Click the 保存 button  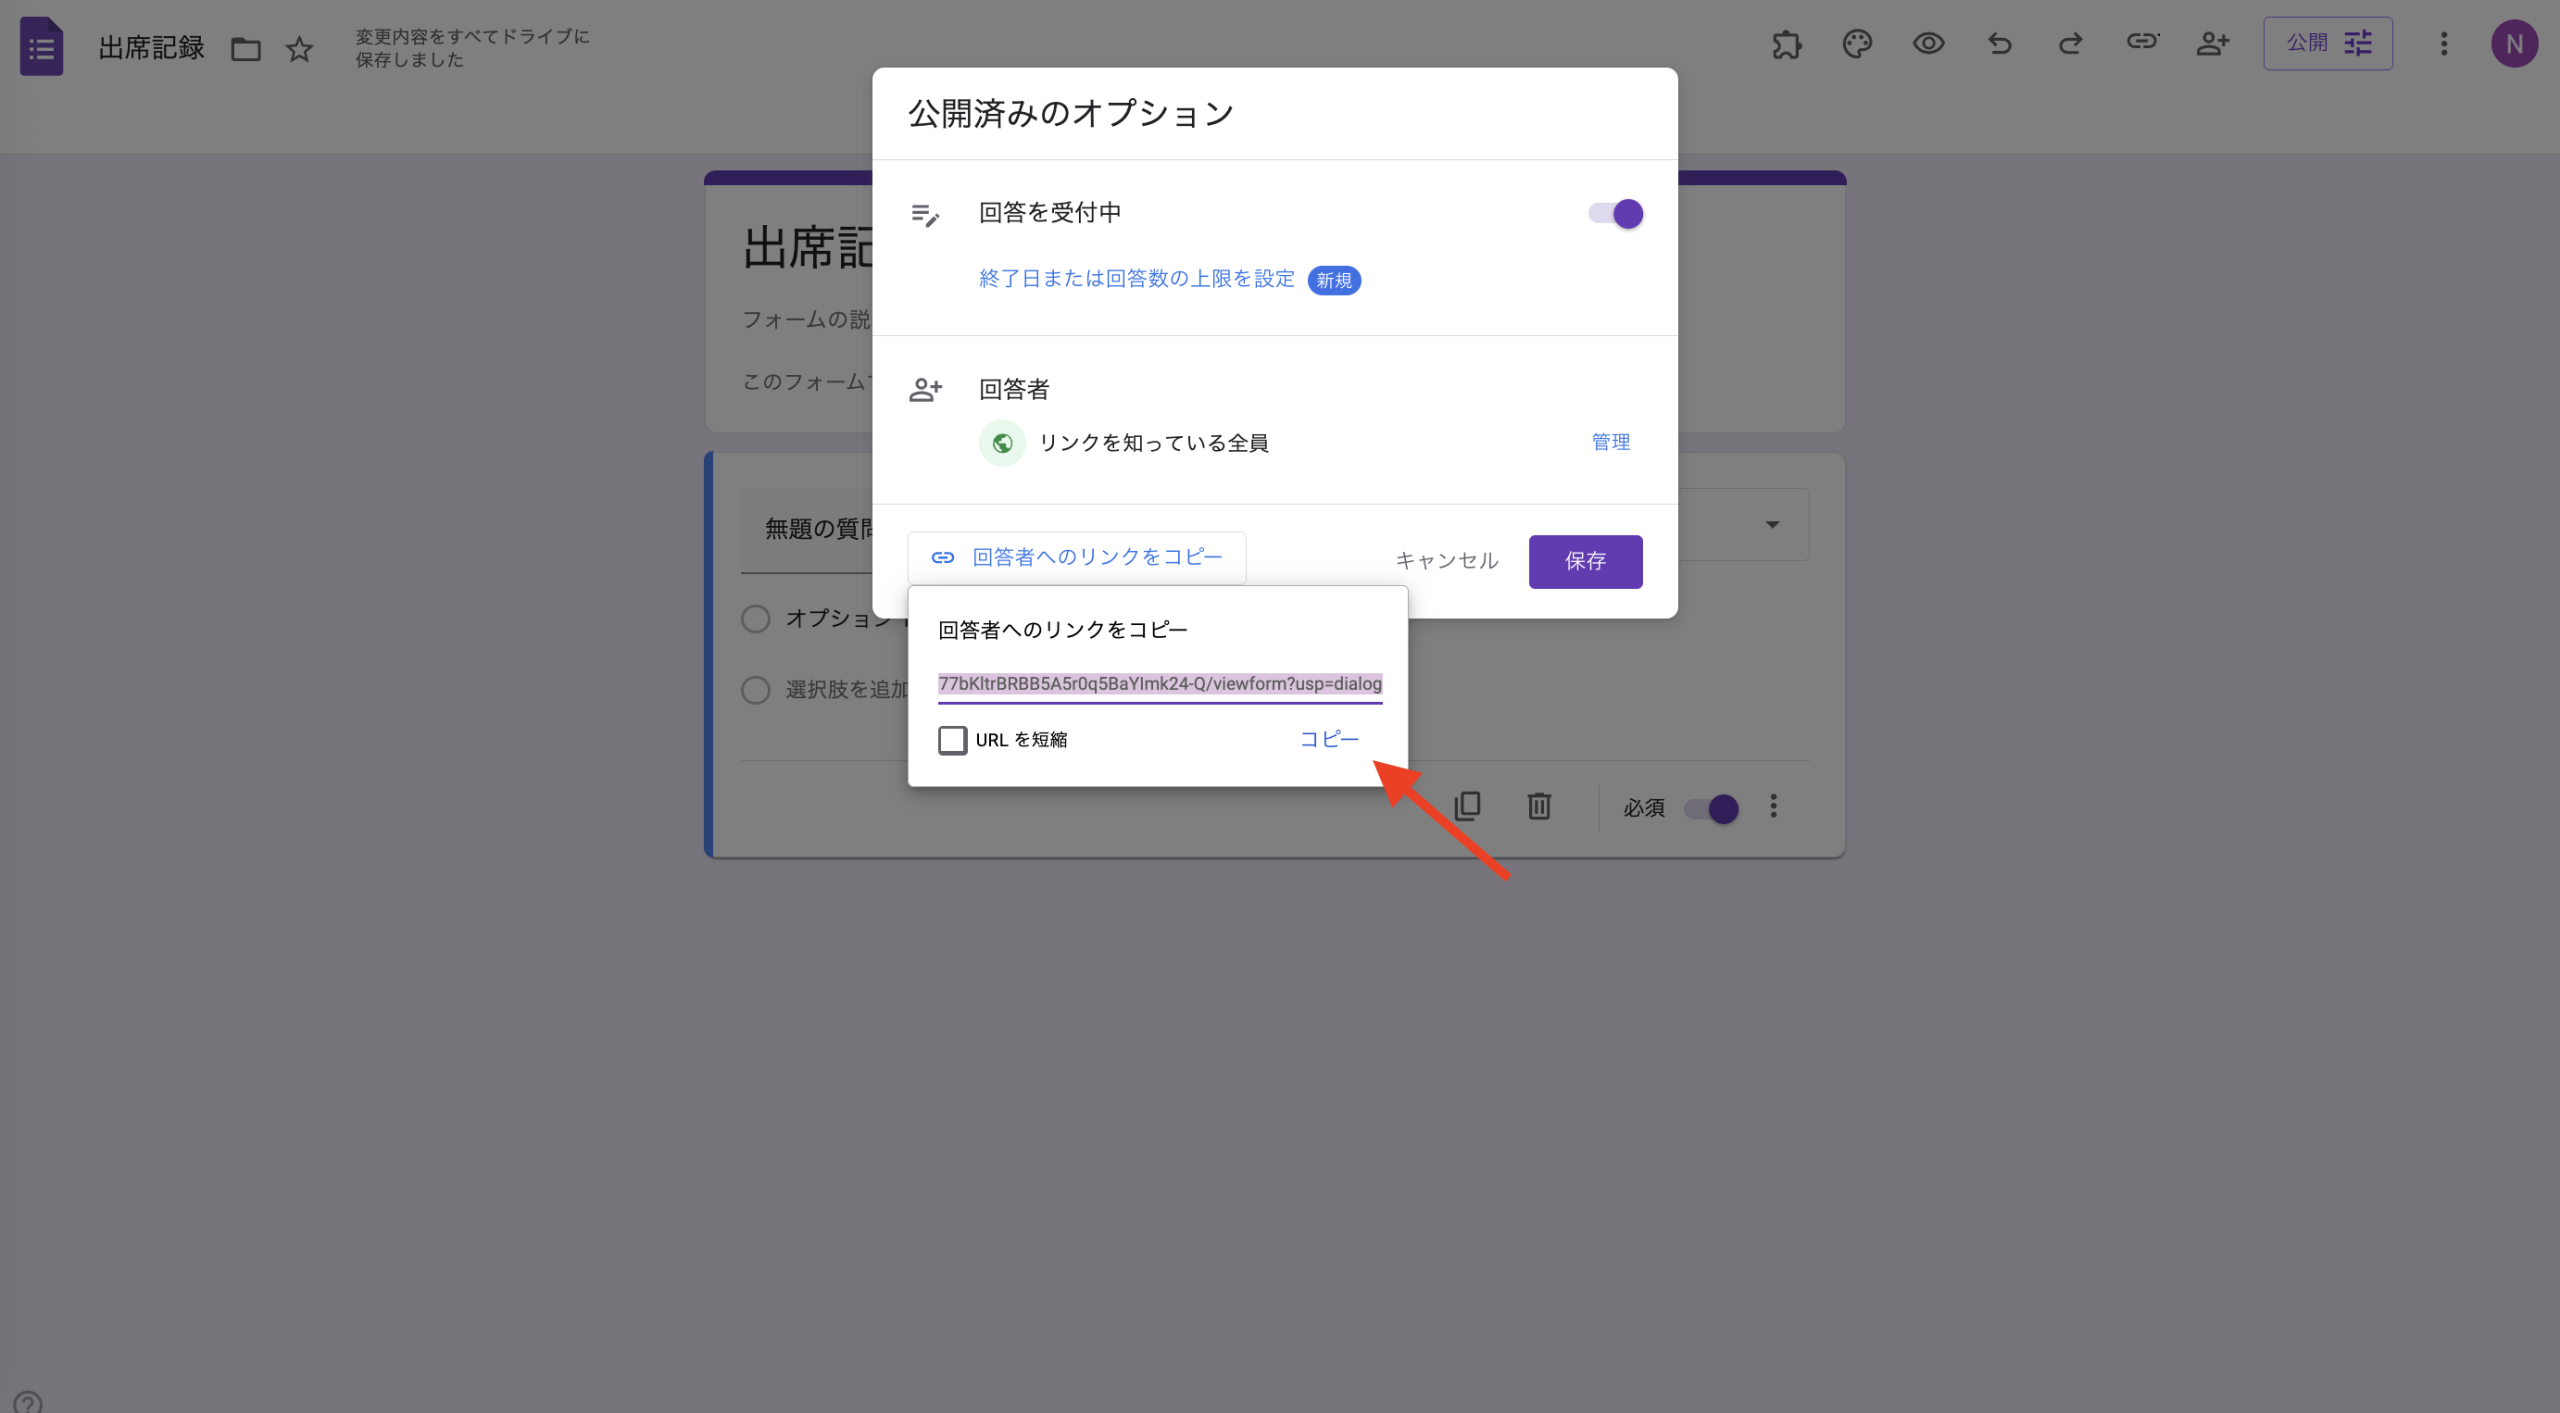point(1585,561)
